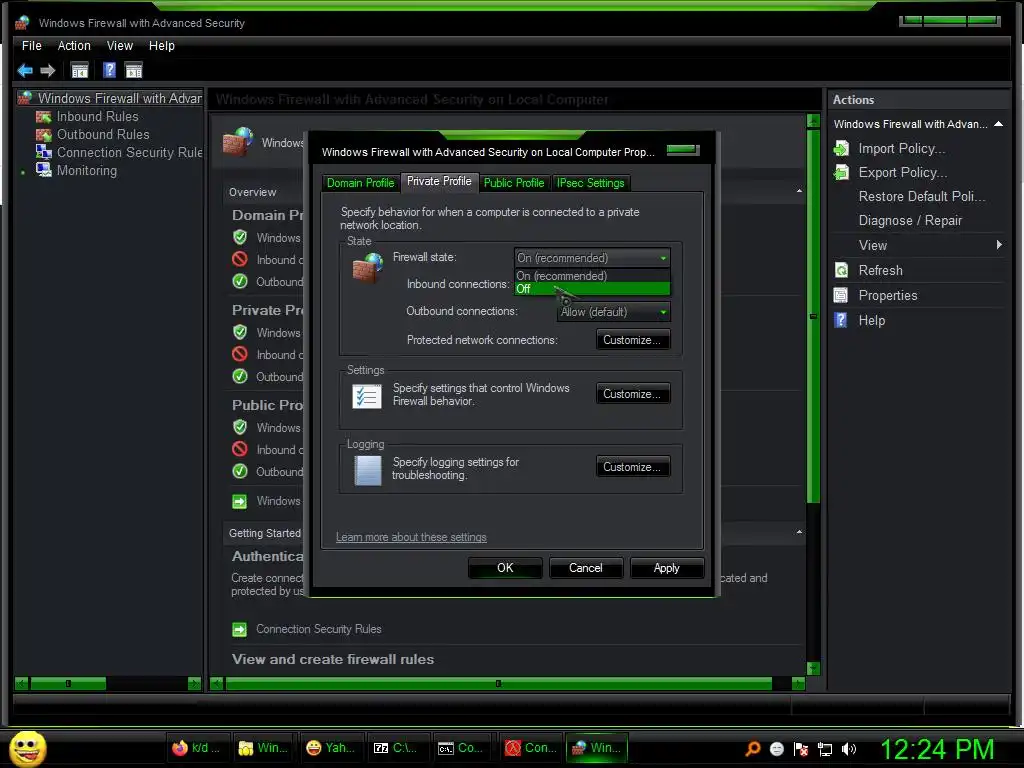Click the Domain profile blocked inbound icon

coord(240,259)
